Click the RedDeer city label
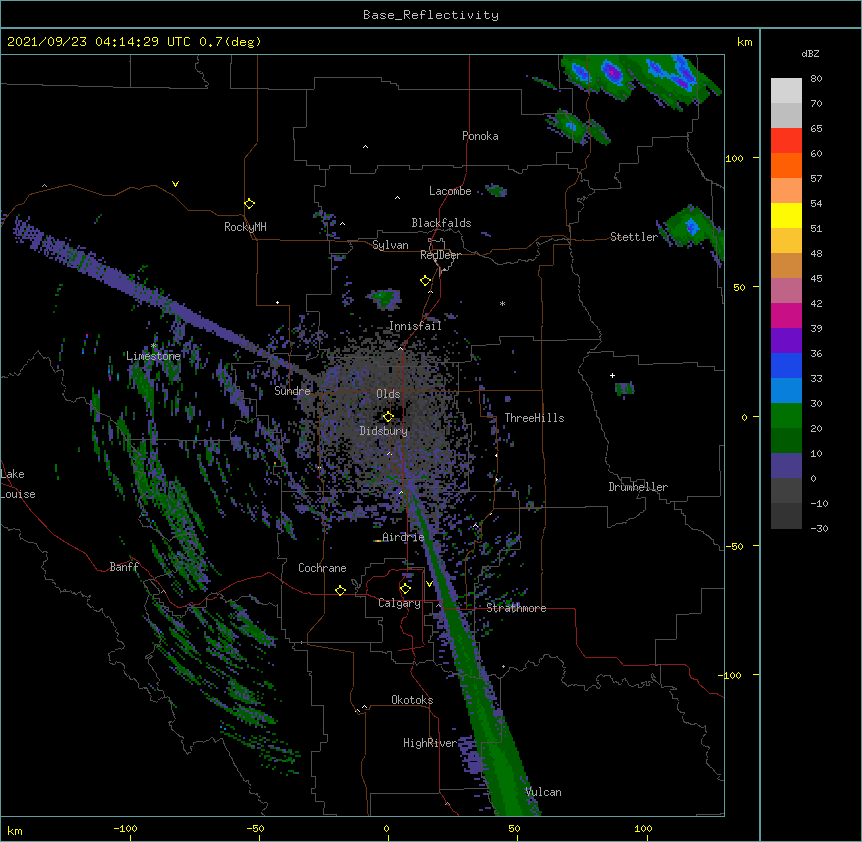 (440, 255)
